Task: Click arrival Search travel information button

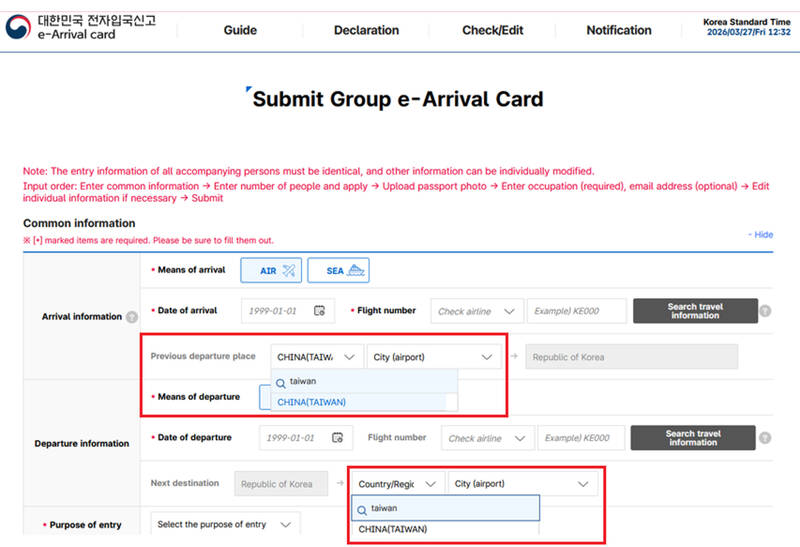Action: click(694, 311)
